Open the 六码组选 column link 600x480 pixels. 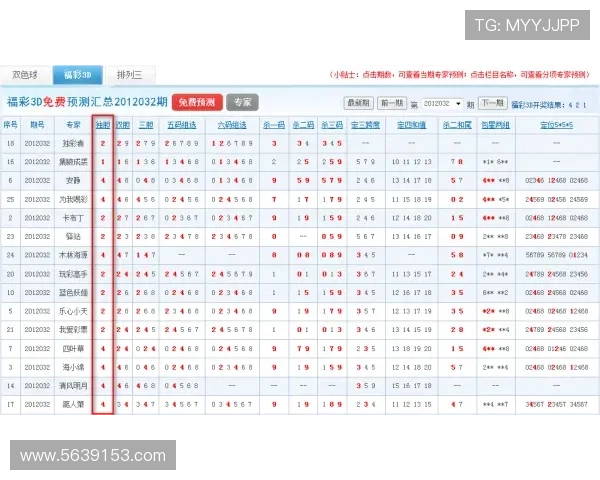(x=232, y=125)
